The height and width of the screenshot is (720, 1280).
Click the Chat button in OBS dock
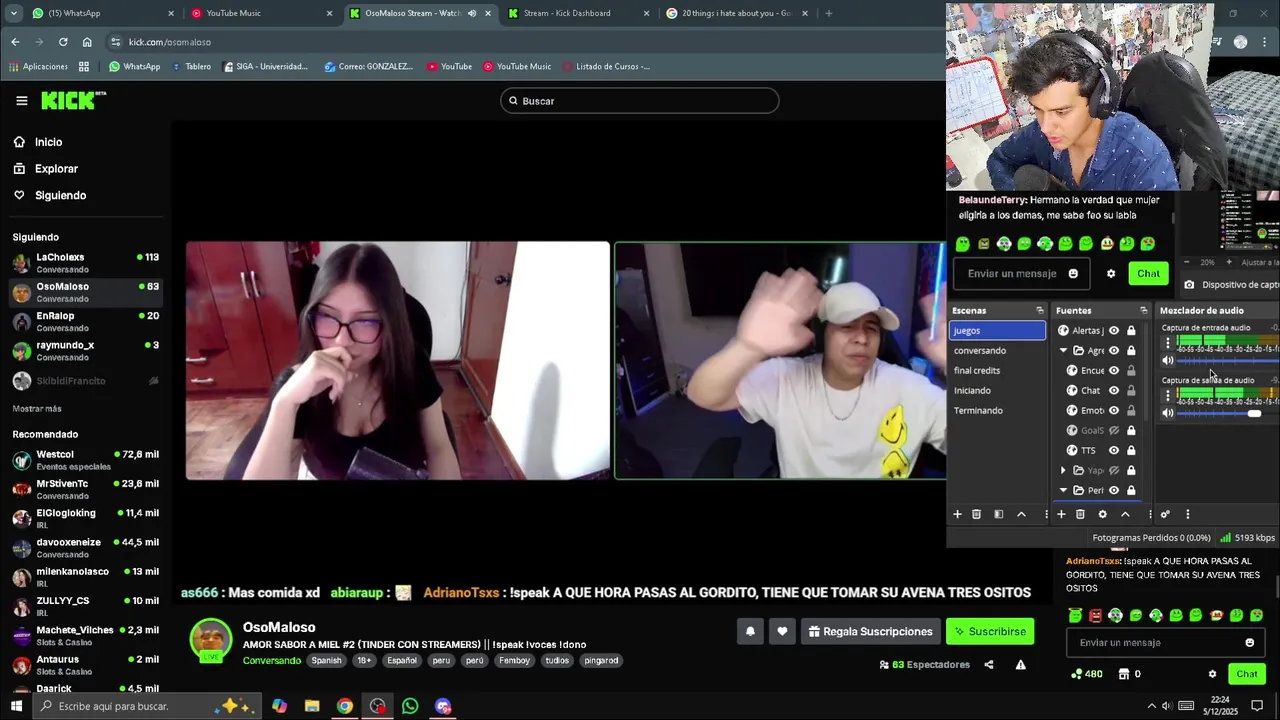[x=1148, y=273]
